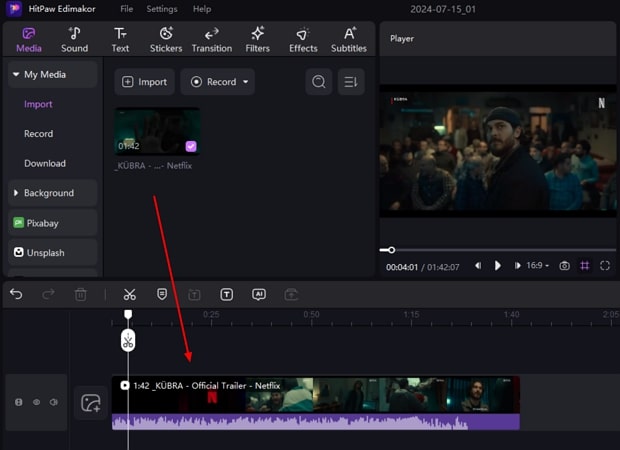
Task: Toggle the crop grid icon in player
Action: (x=584, y=266)
